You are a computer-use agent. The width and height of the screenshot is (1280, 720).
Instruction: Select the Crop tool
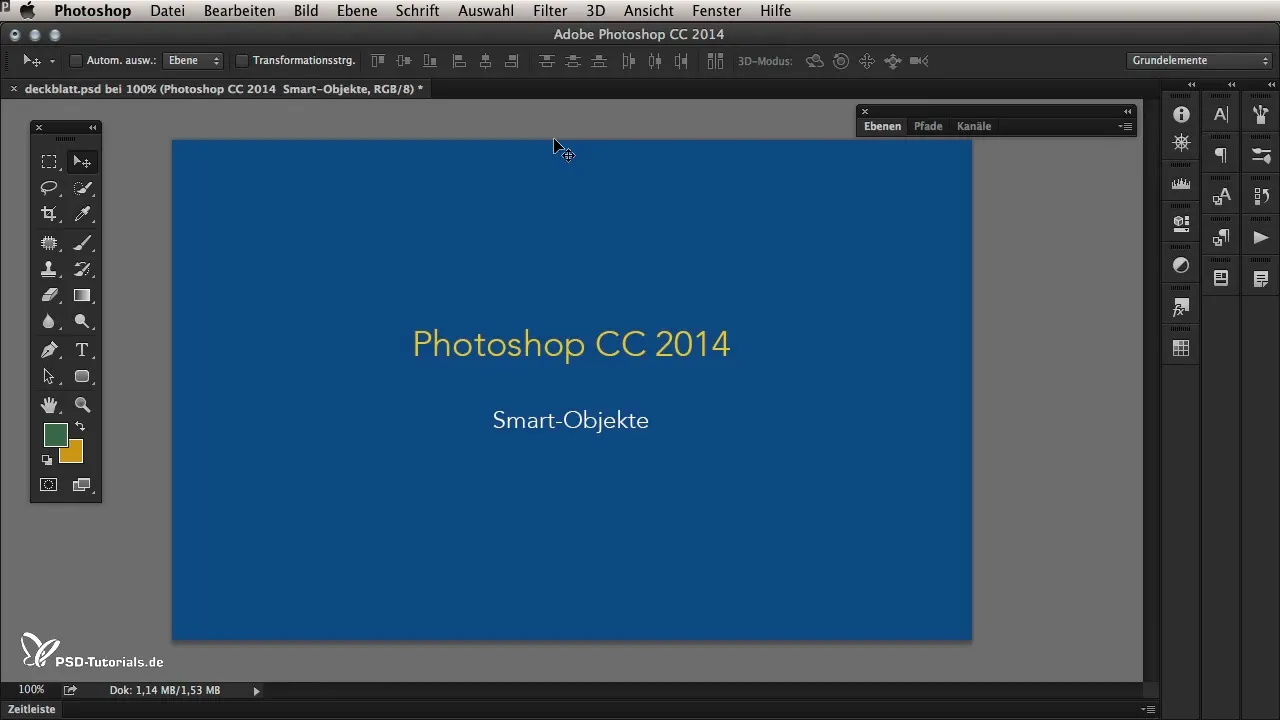point(48,214)
